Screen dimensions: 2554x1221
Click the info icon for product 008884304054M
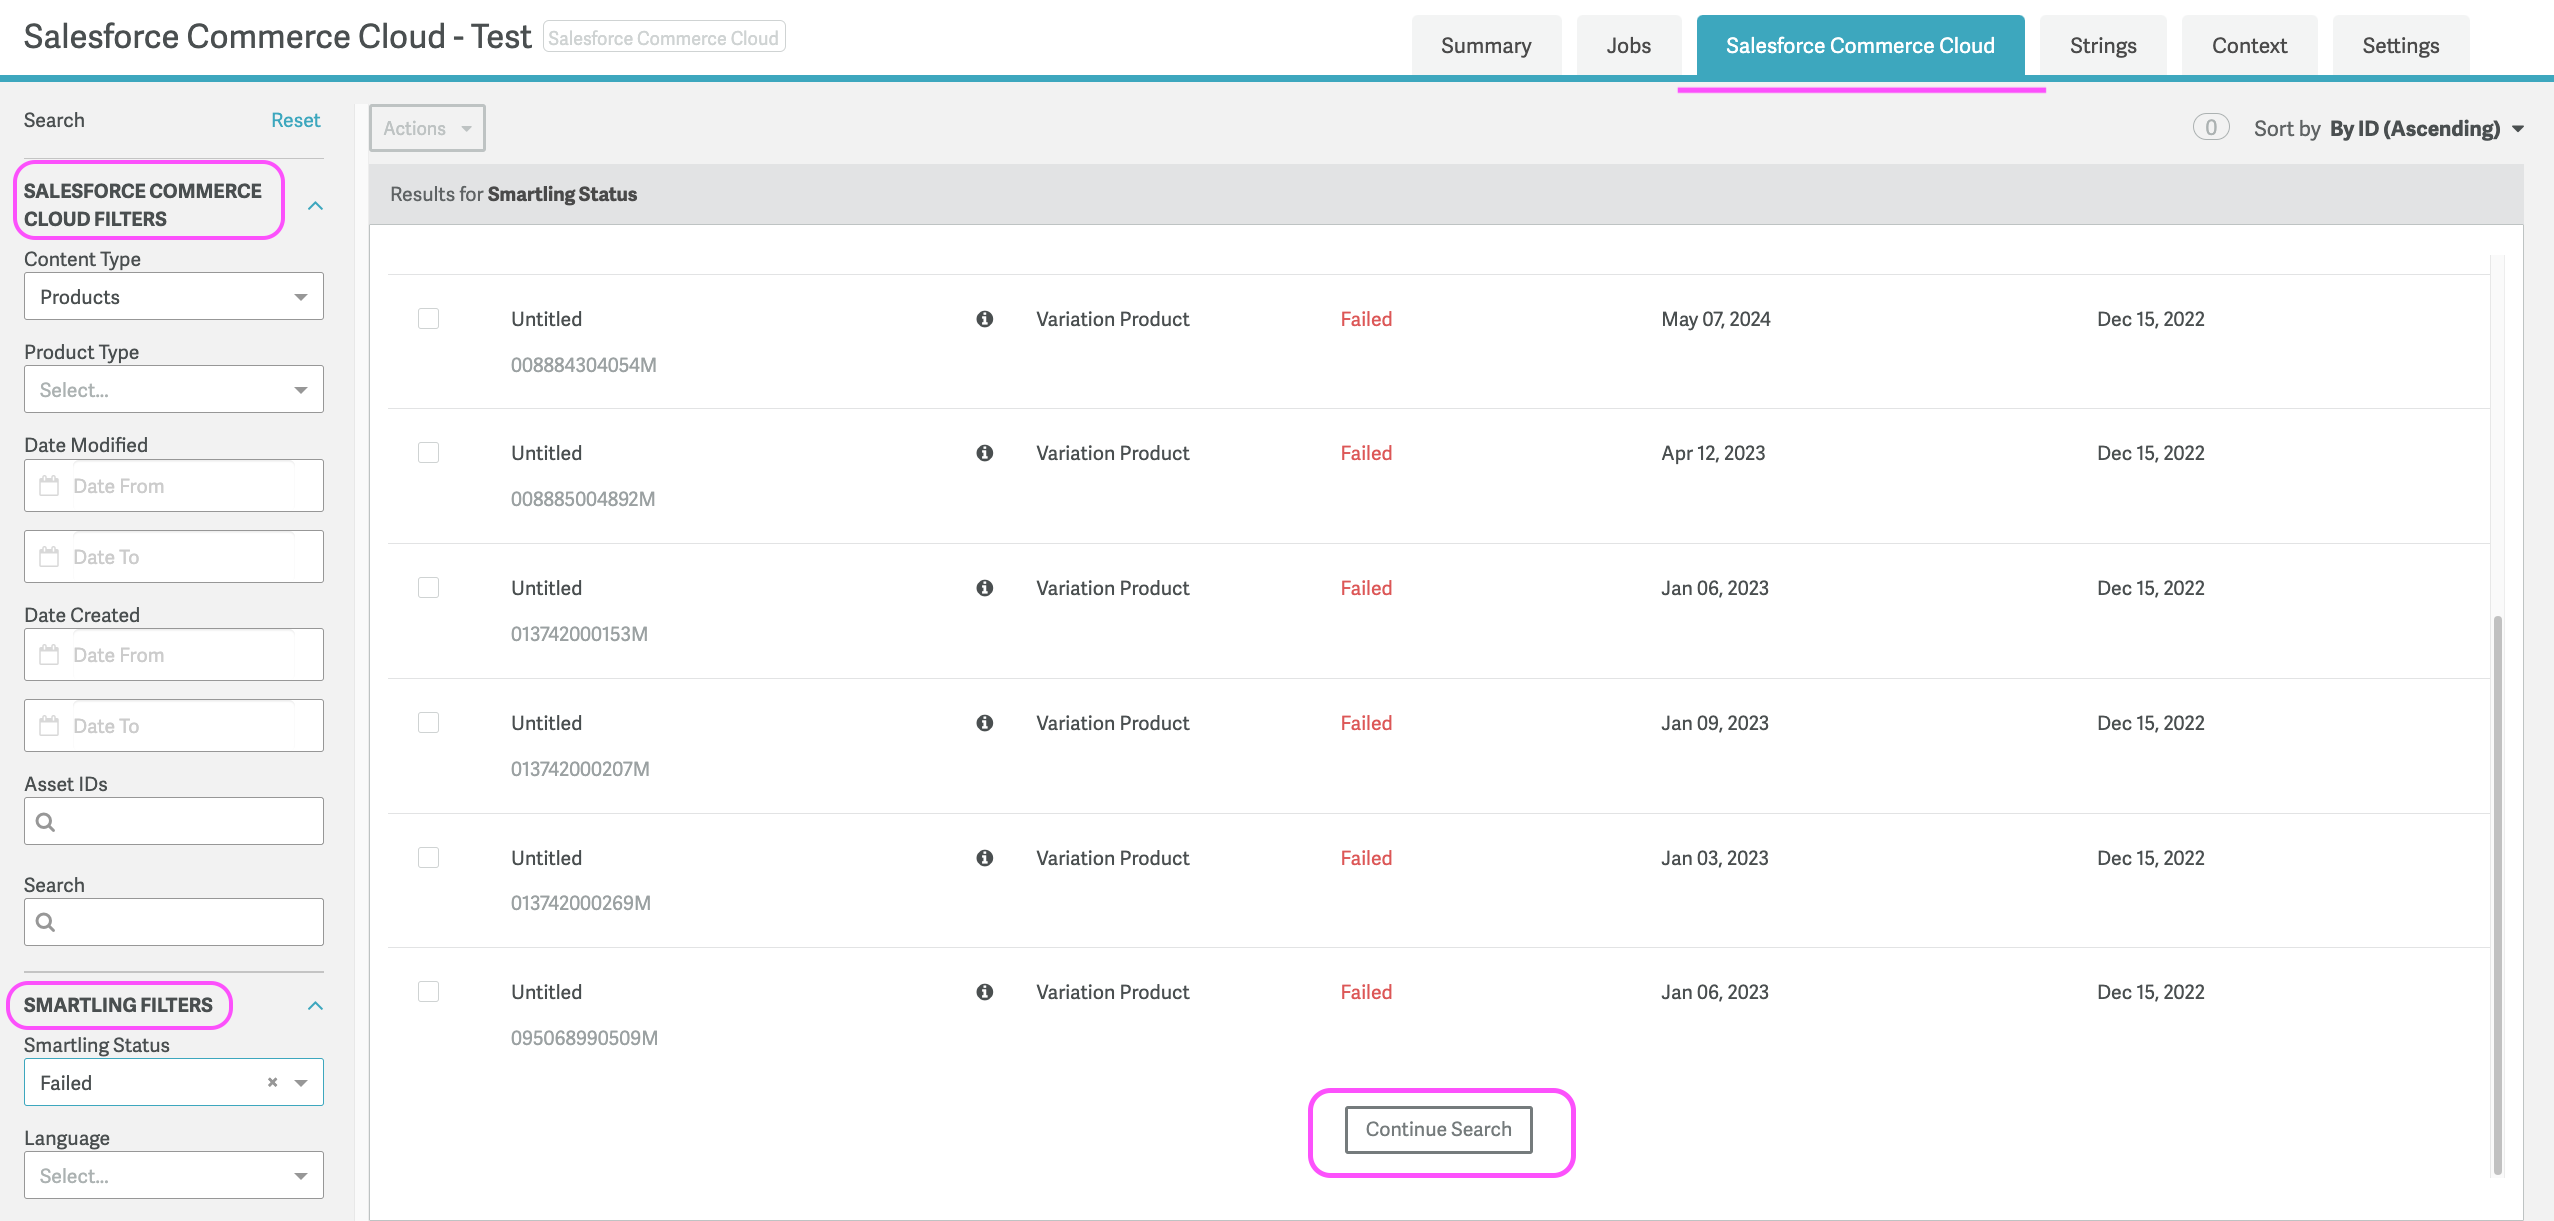pyautogui.click(x=984, y=319)
